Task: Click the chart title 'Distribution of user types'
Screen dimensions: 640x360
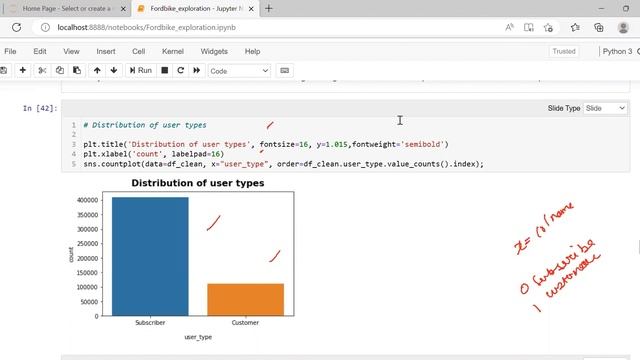Action: tap(198, 183)
